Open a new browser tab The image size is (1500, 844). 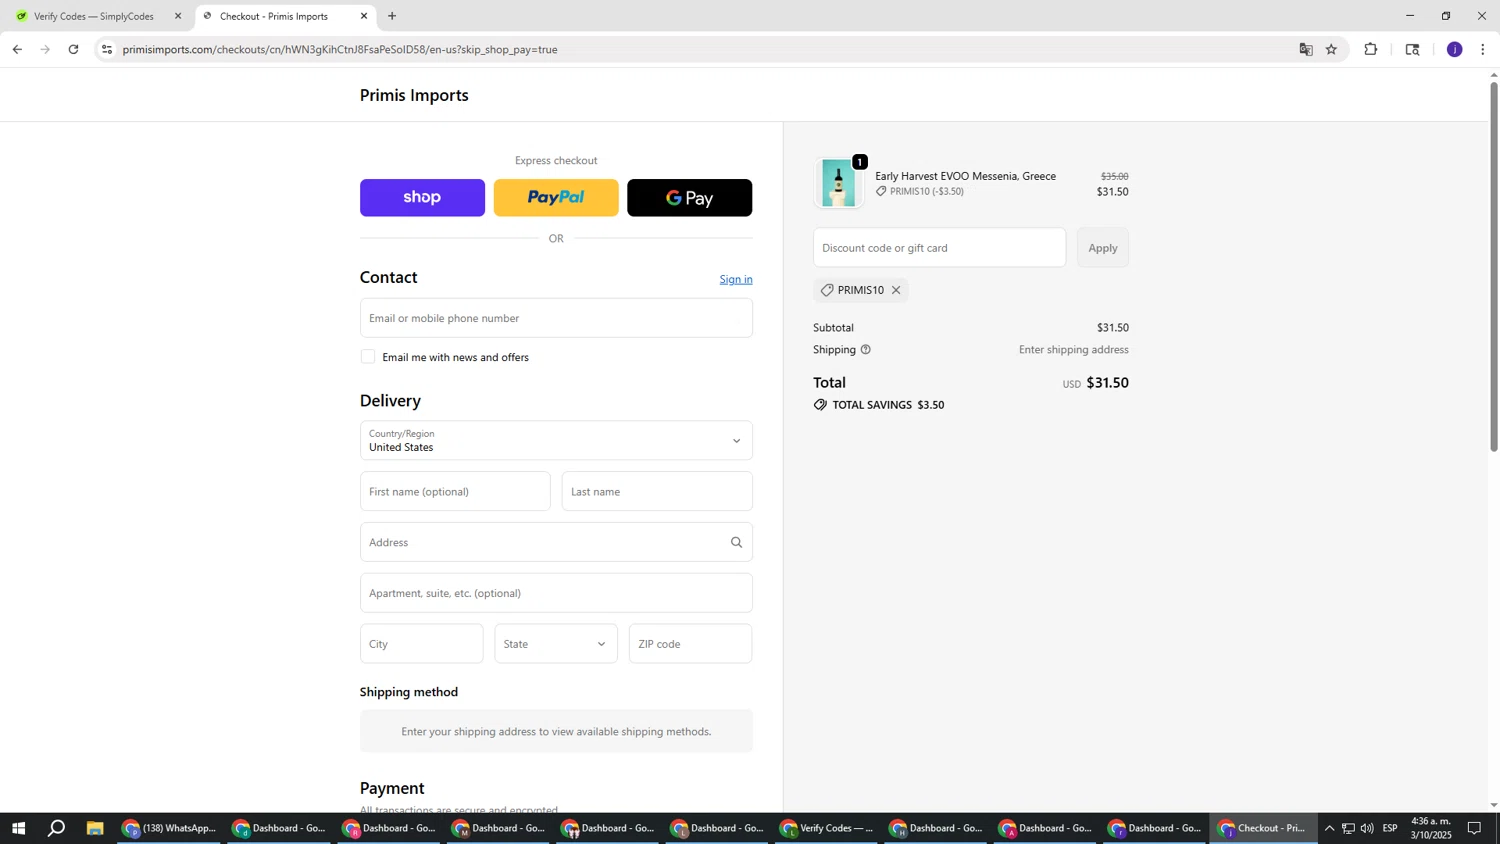[392, 16]
